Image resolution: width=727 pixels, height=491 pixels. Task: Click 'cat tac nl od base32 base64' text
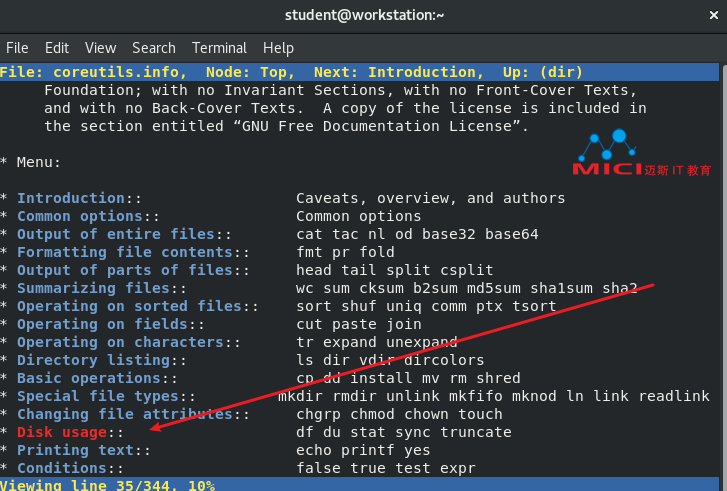[x=417, y=235]
